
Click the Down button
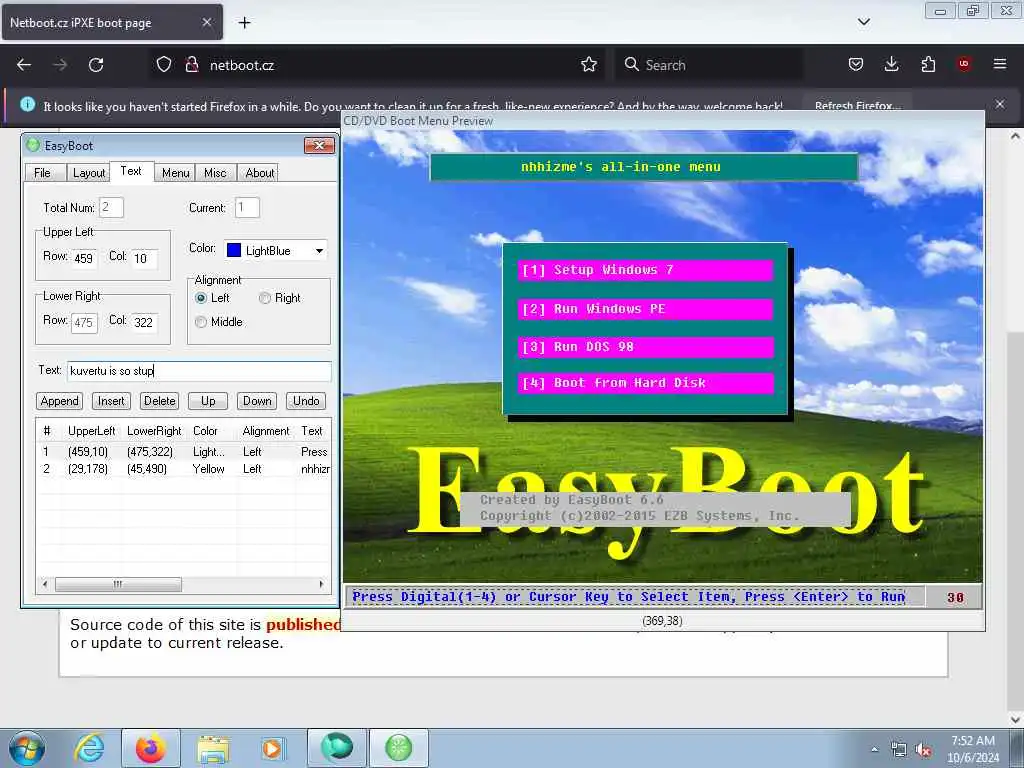[x=257, y=401]
